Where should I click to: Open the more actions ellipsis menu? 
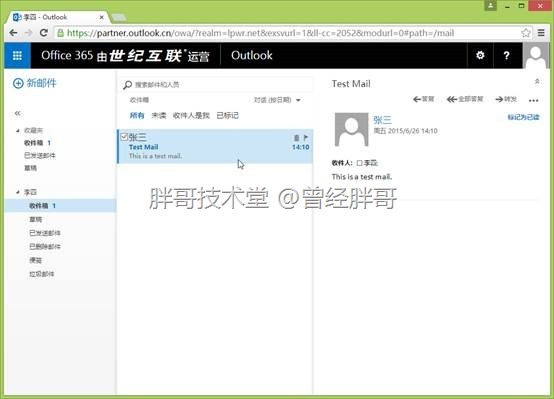click(534, 100)
